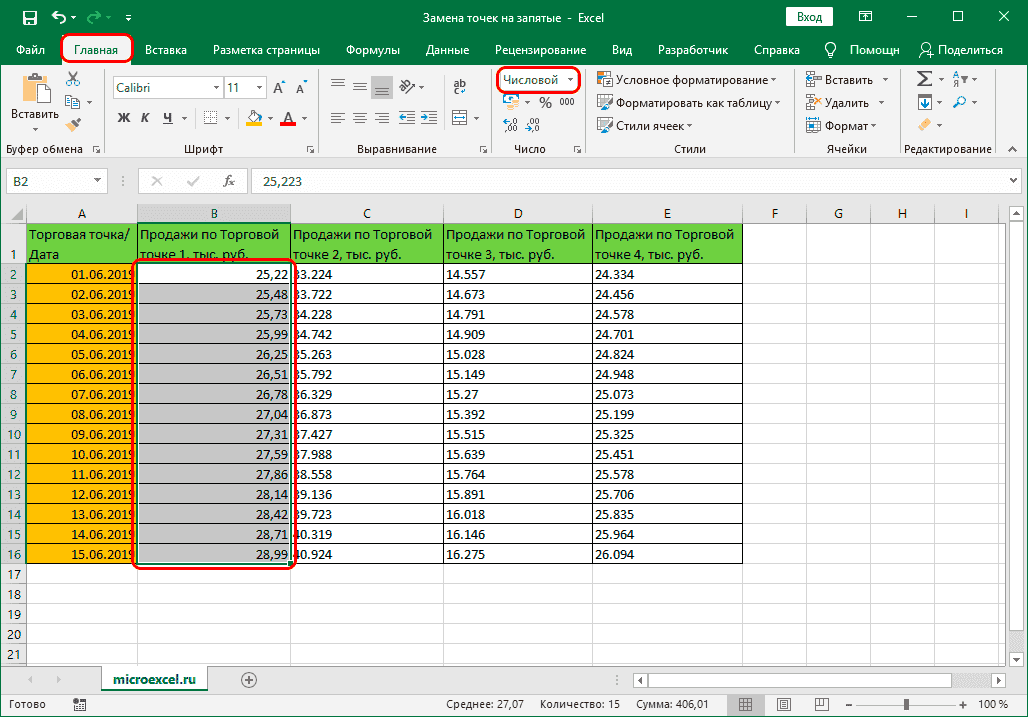Screen dimensions: 1028x717
Task: Open the Fill Color dropdown arrow
Action: pos(270,118)
